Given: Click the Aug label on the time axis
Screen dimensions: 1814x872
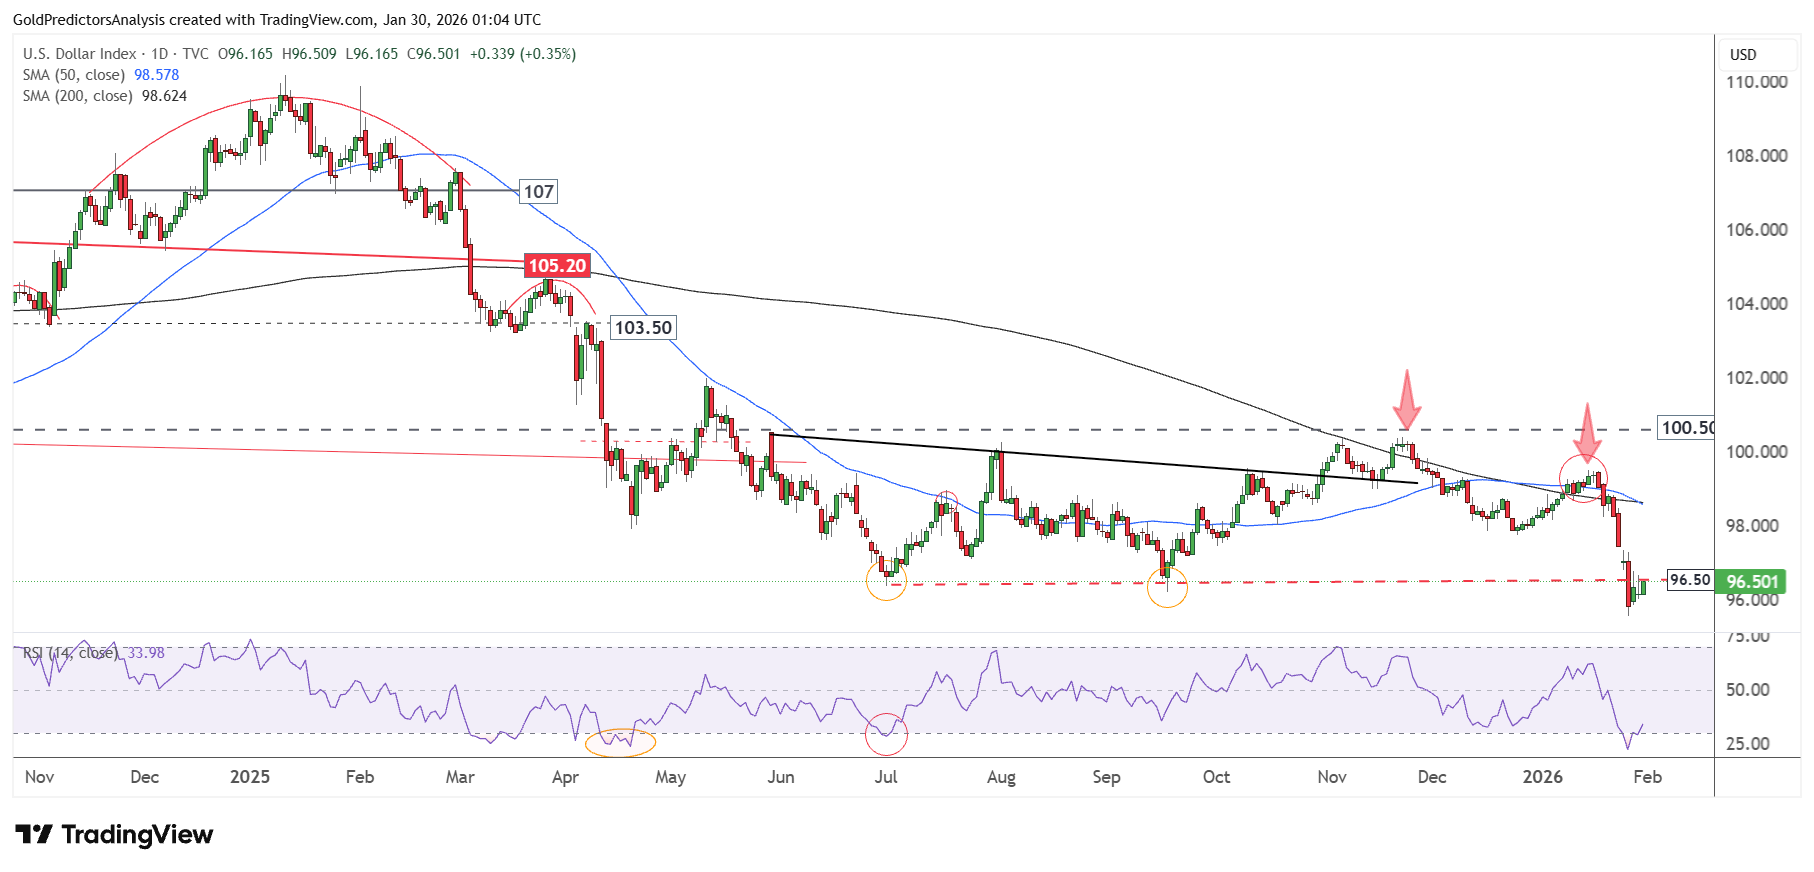Looking at the screenshot, I should [1001, 777].
